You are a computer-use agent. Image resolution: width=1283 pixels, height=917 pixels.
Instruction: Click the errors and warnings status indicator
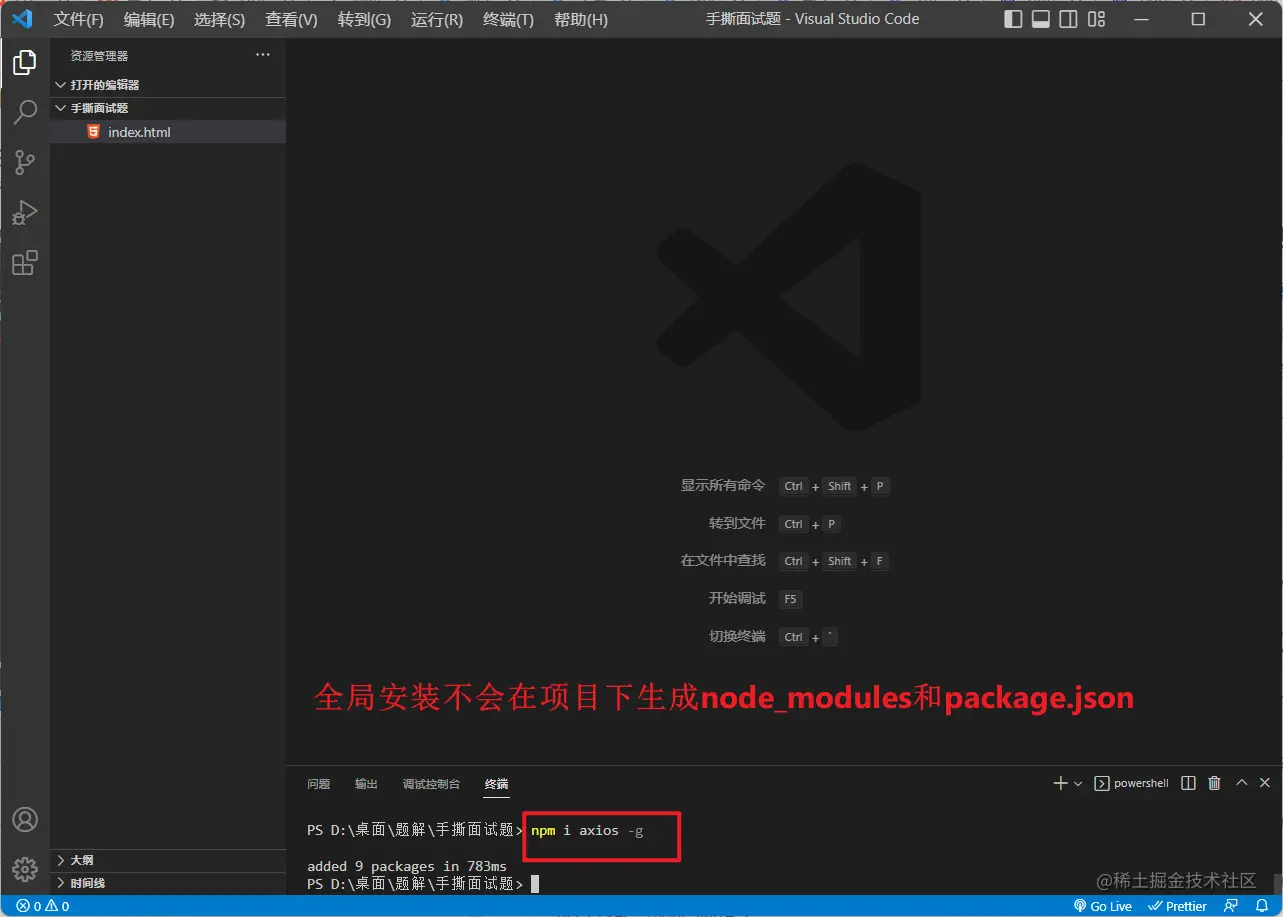pyautogui.click(x=43, y=906)
